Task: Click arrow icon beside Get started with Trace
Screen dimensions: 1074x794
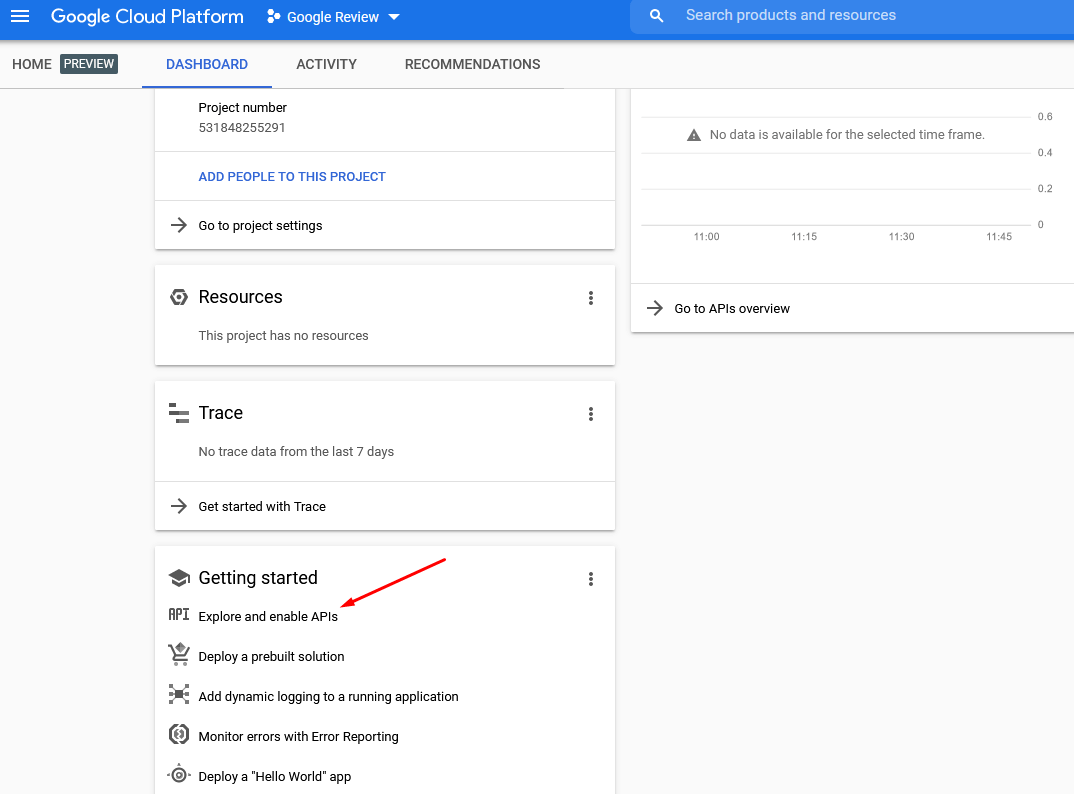Action: 179,506
